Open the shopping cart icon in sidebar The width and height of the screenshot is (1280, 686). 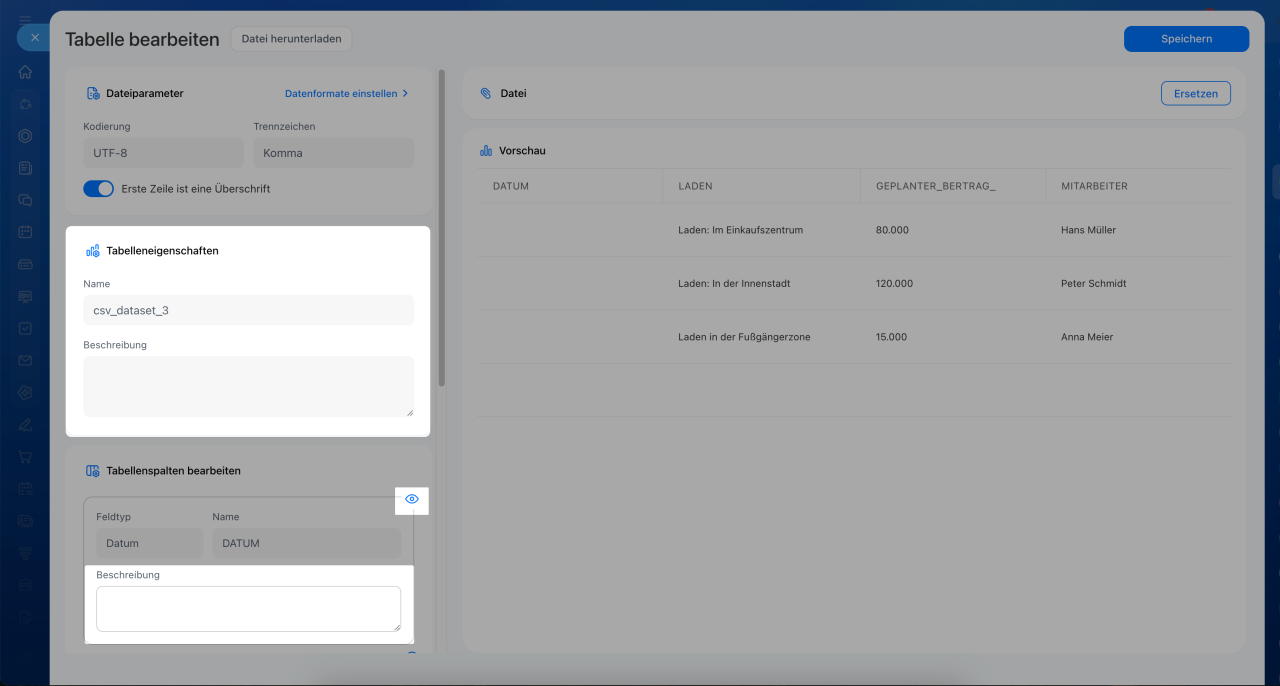[25, 456]
